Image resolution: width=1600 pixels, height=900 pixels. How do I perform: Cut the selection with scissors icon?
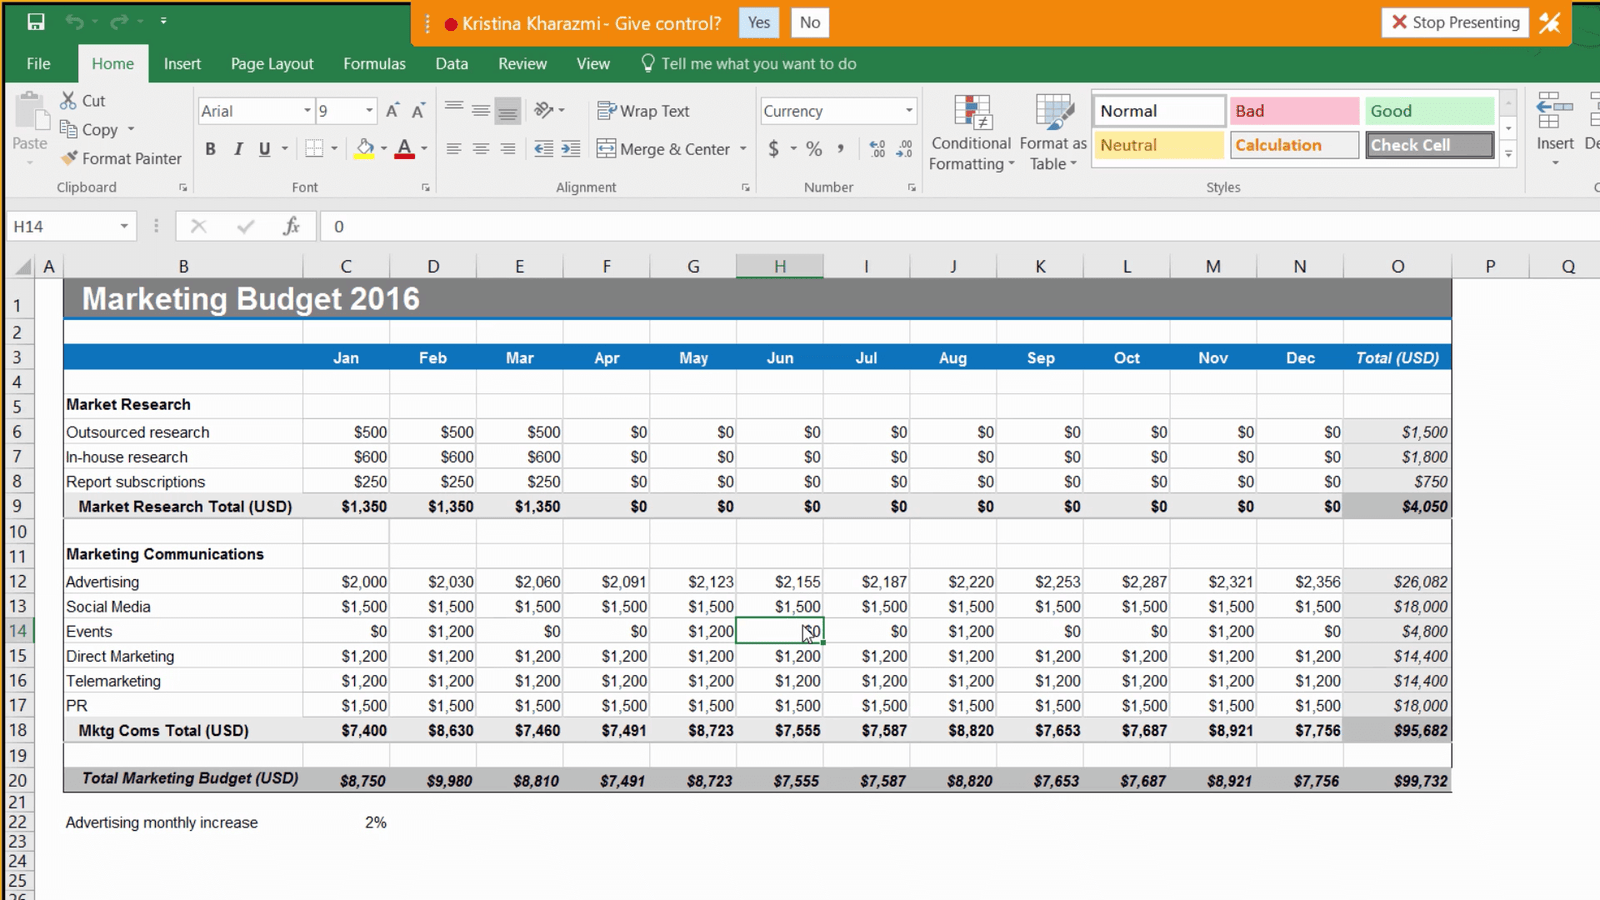click(x=68, y=100)
